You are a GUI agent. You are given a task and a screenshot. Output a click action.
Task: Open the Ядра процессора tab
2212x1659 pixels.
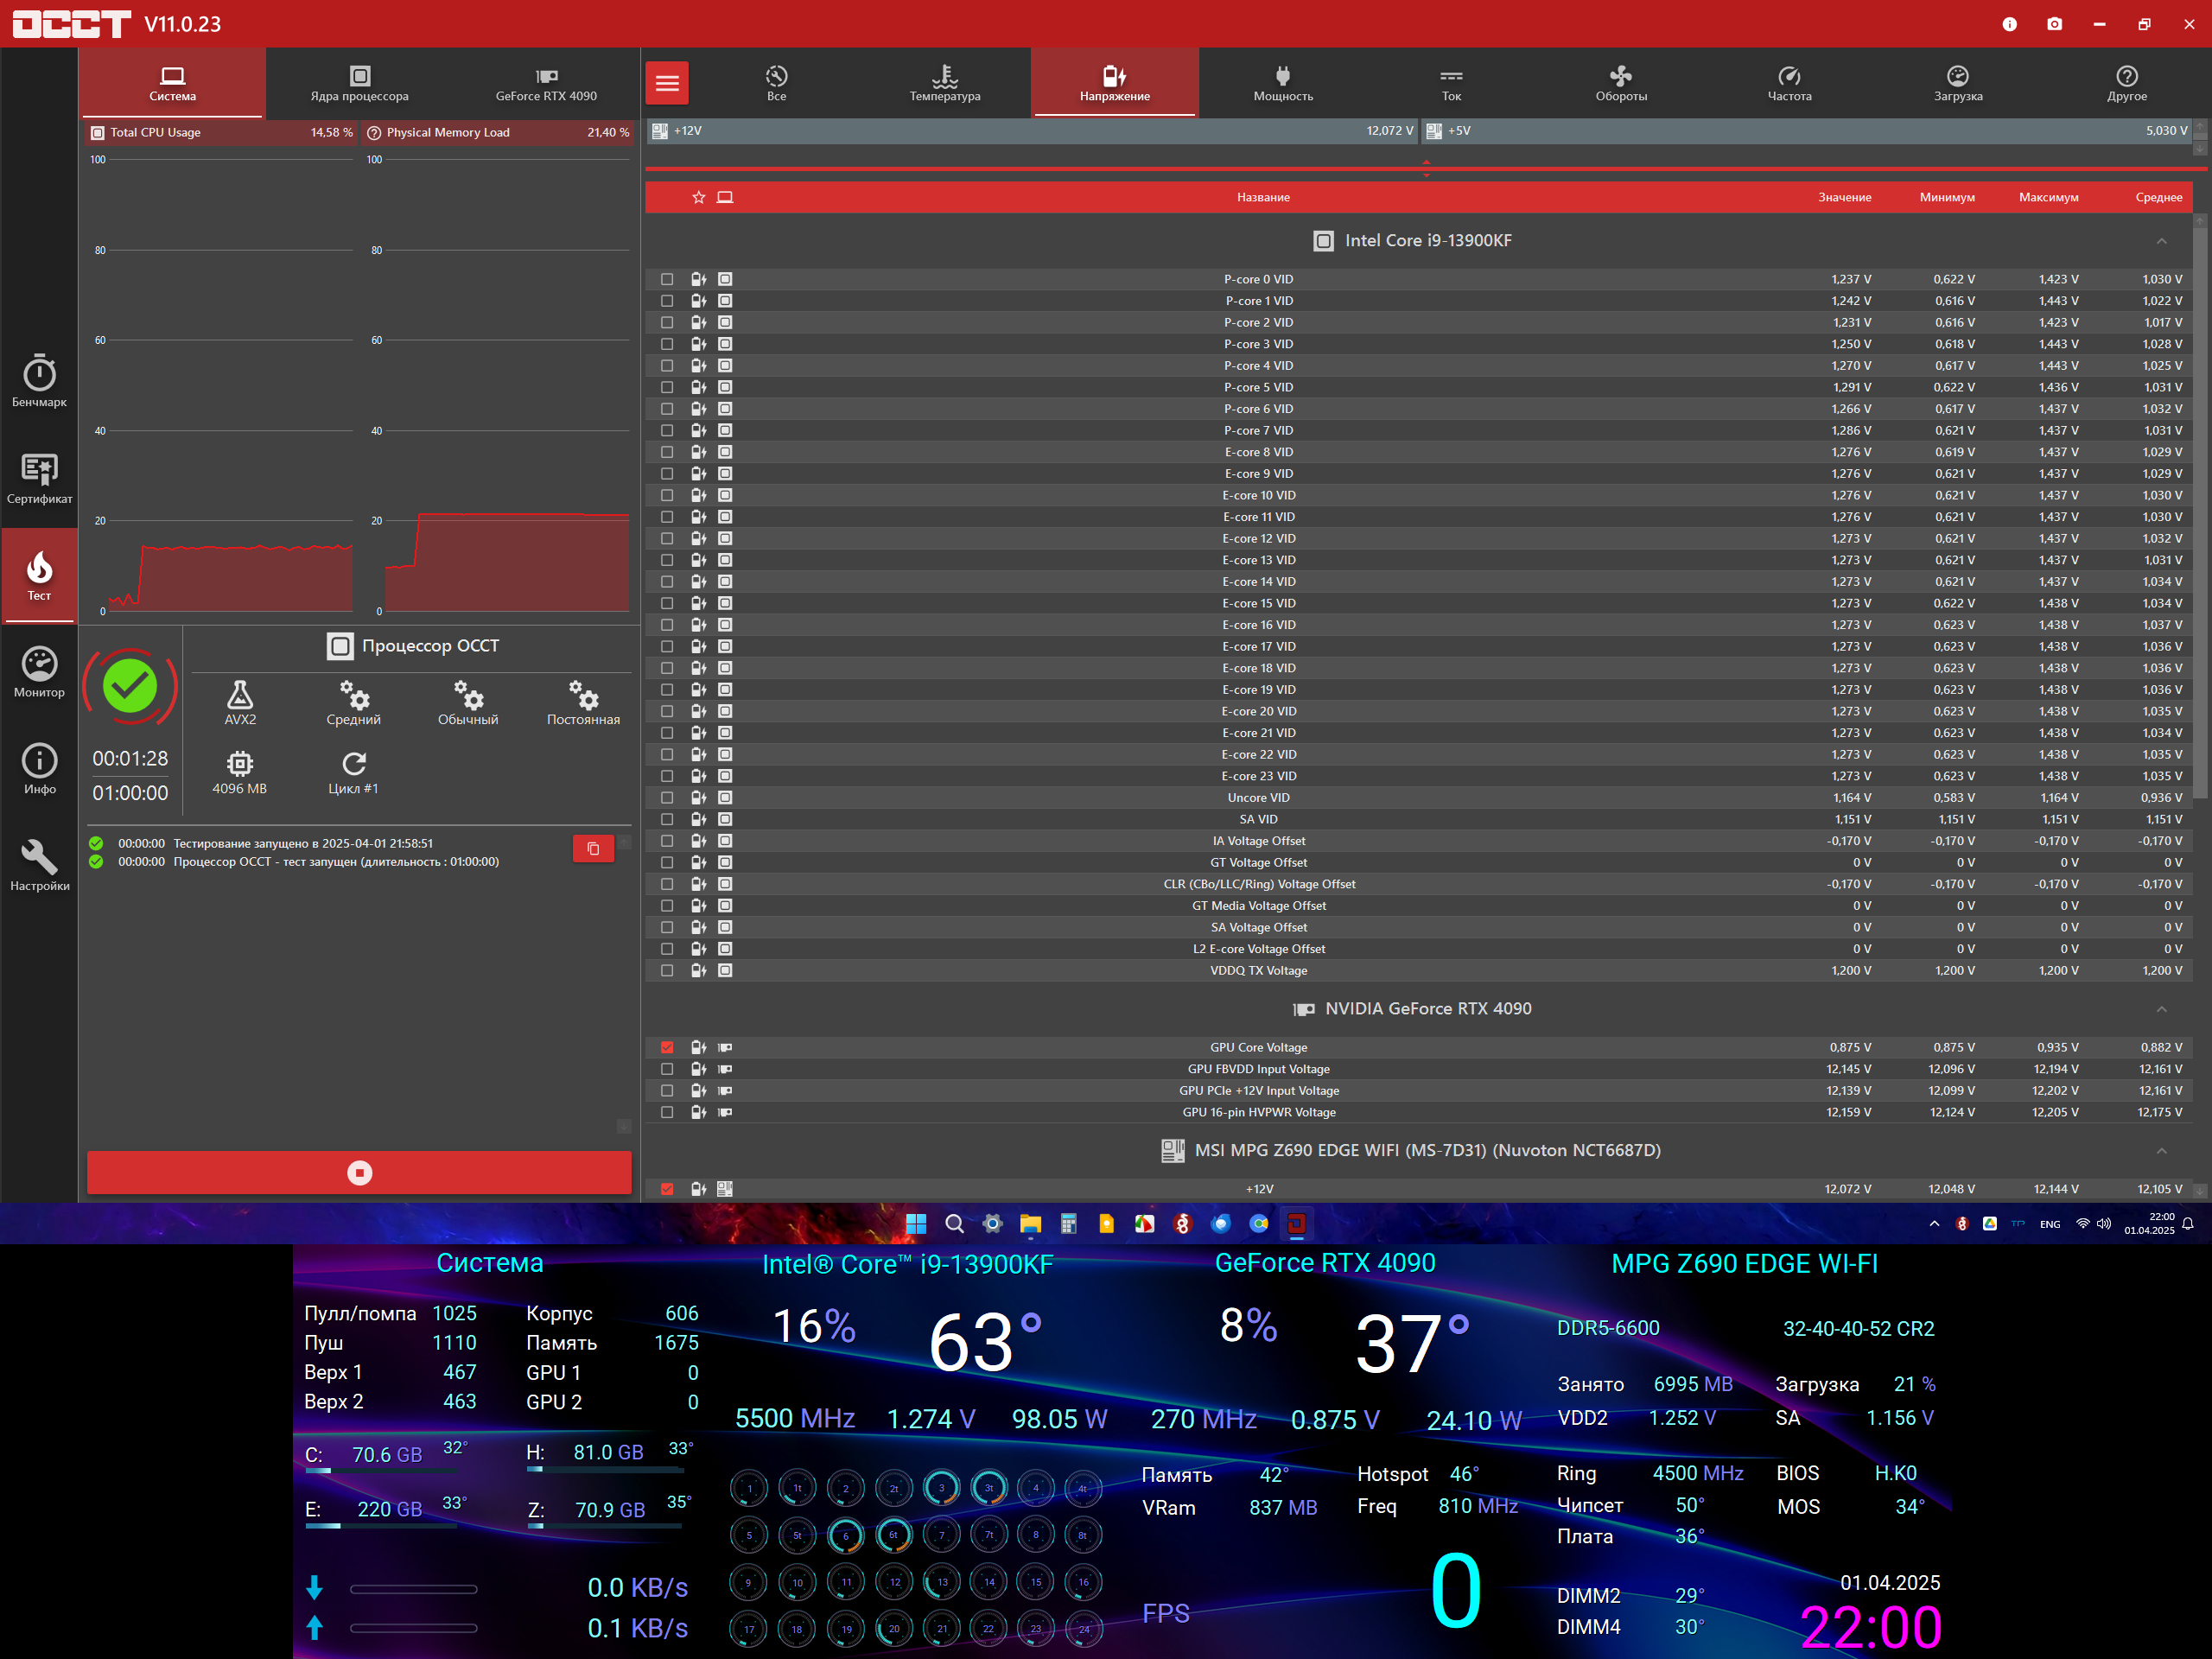359,84
